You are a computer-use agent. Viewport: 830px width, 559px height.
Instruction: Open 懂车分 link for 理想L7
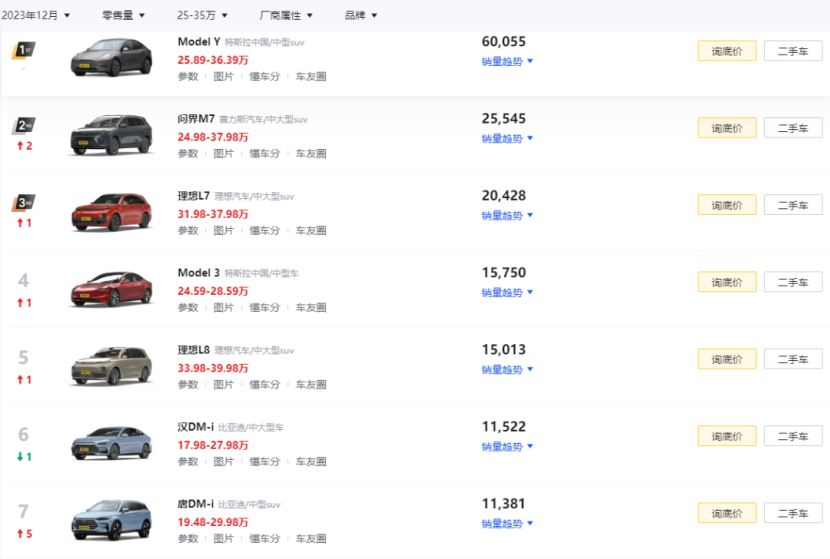(x=264, y=230)
